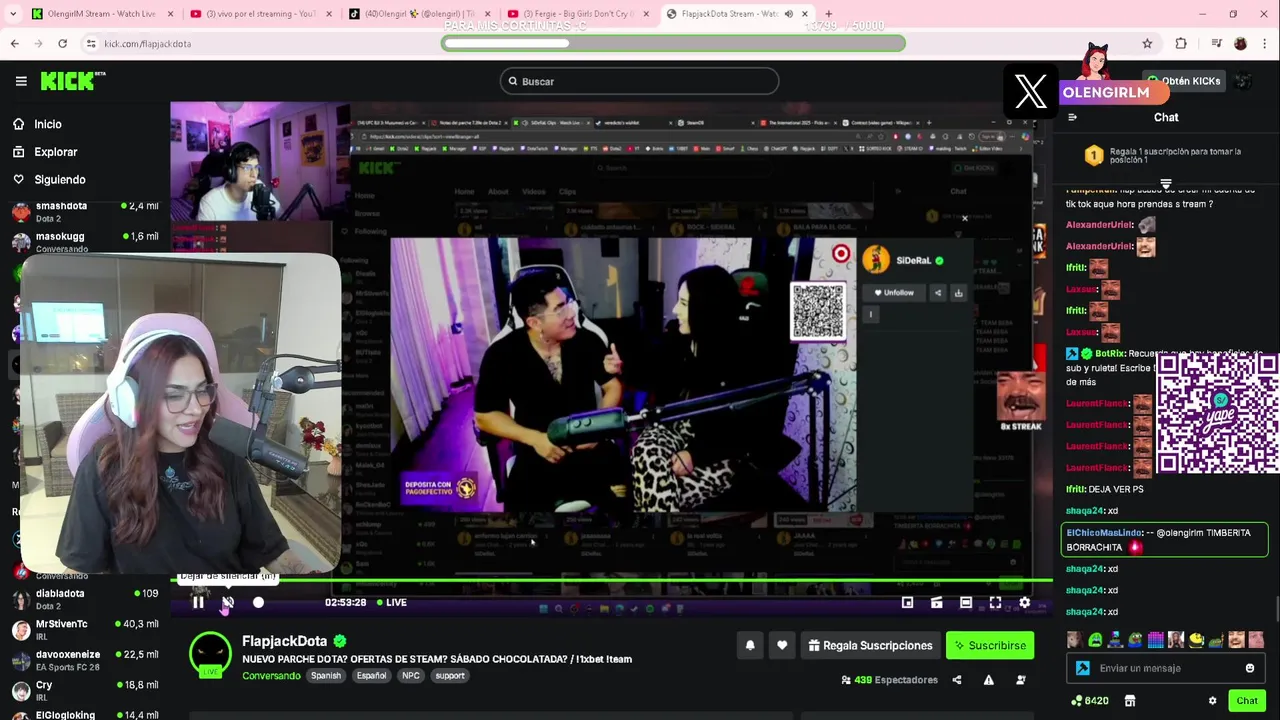The height and width of the screenshot is (720, 1280).
Task: Select the NPC tag
Action: tap(411, 675)
